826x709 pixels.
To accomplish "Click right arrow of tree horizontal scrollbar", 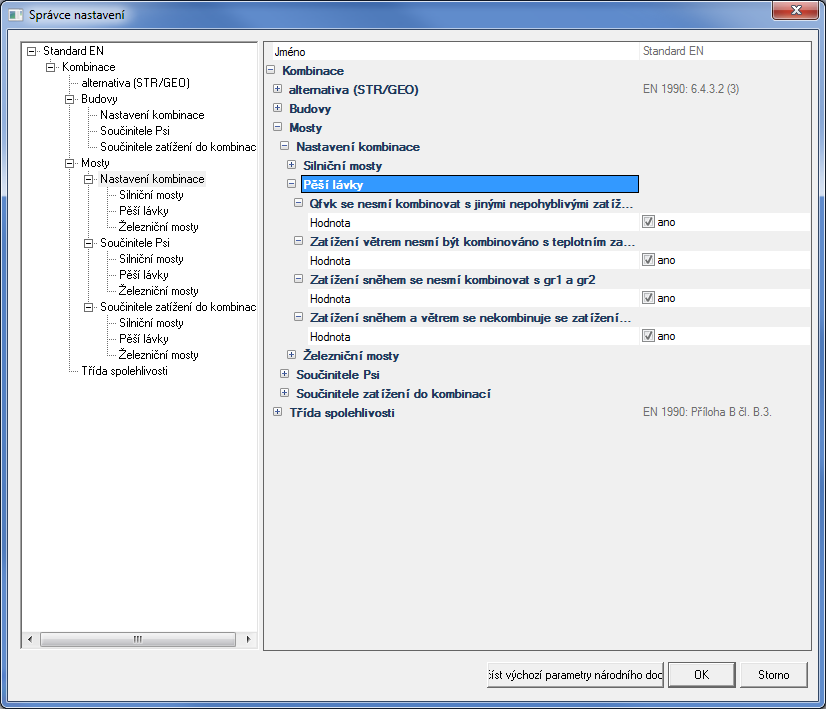I will pyautogui.click(x=248, y=639).
